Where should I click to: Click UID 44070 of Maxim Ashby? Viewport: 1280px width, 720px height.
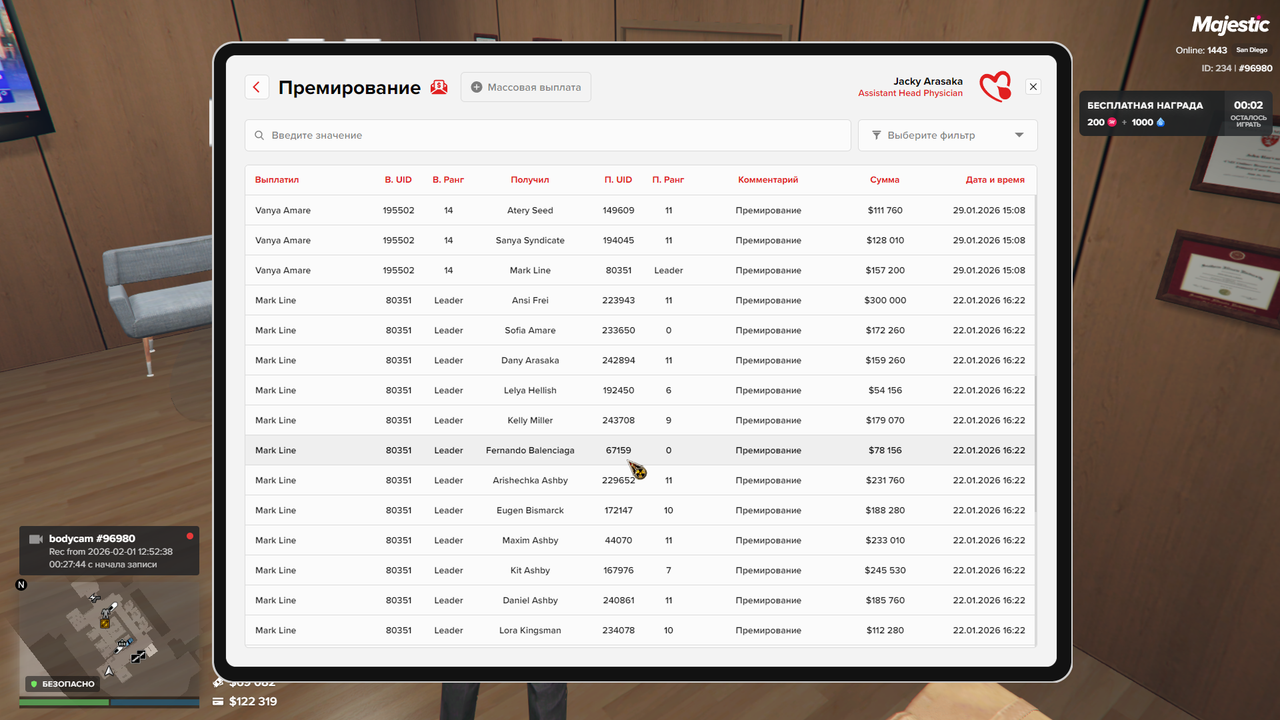[618, 541]
